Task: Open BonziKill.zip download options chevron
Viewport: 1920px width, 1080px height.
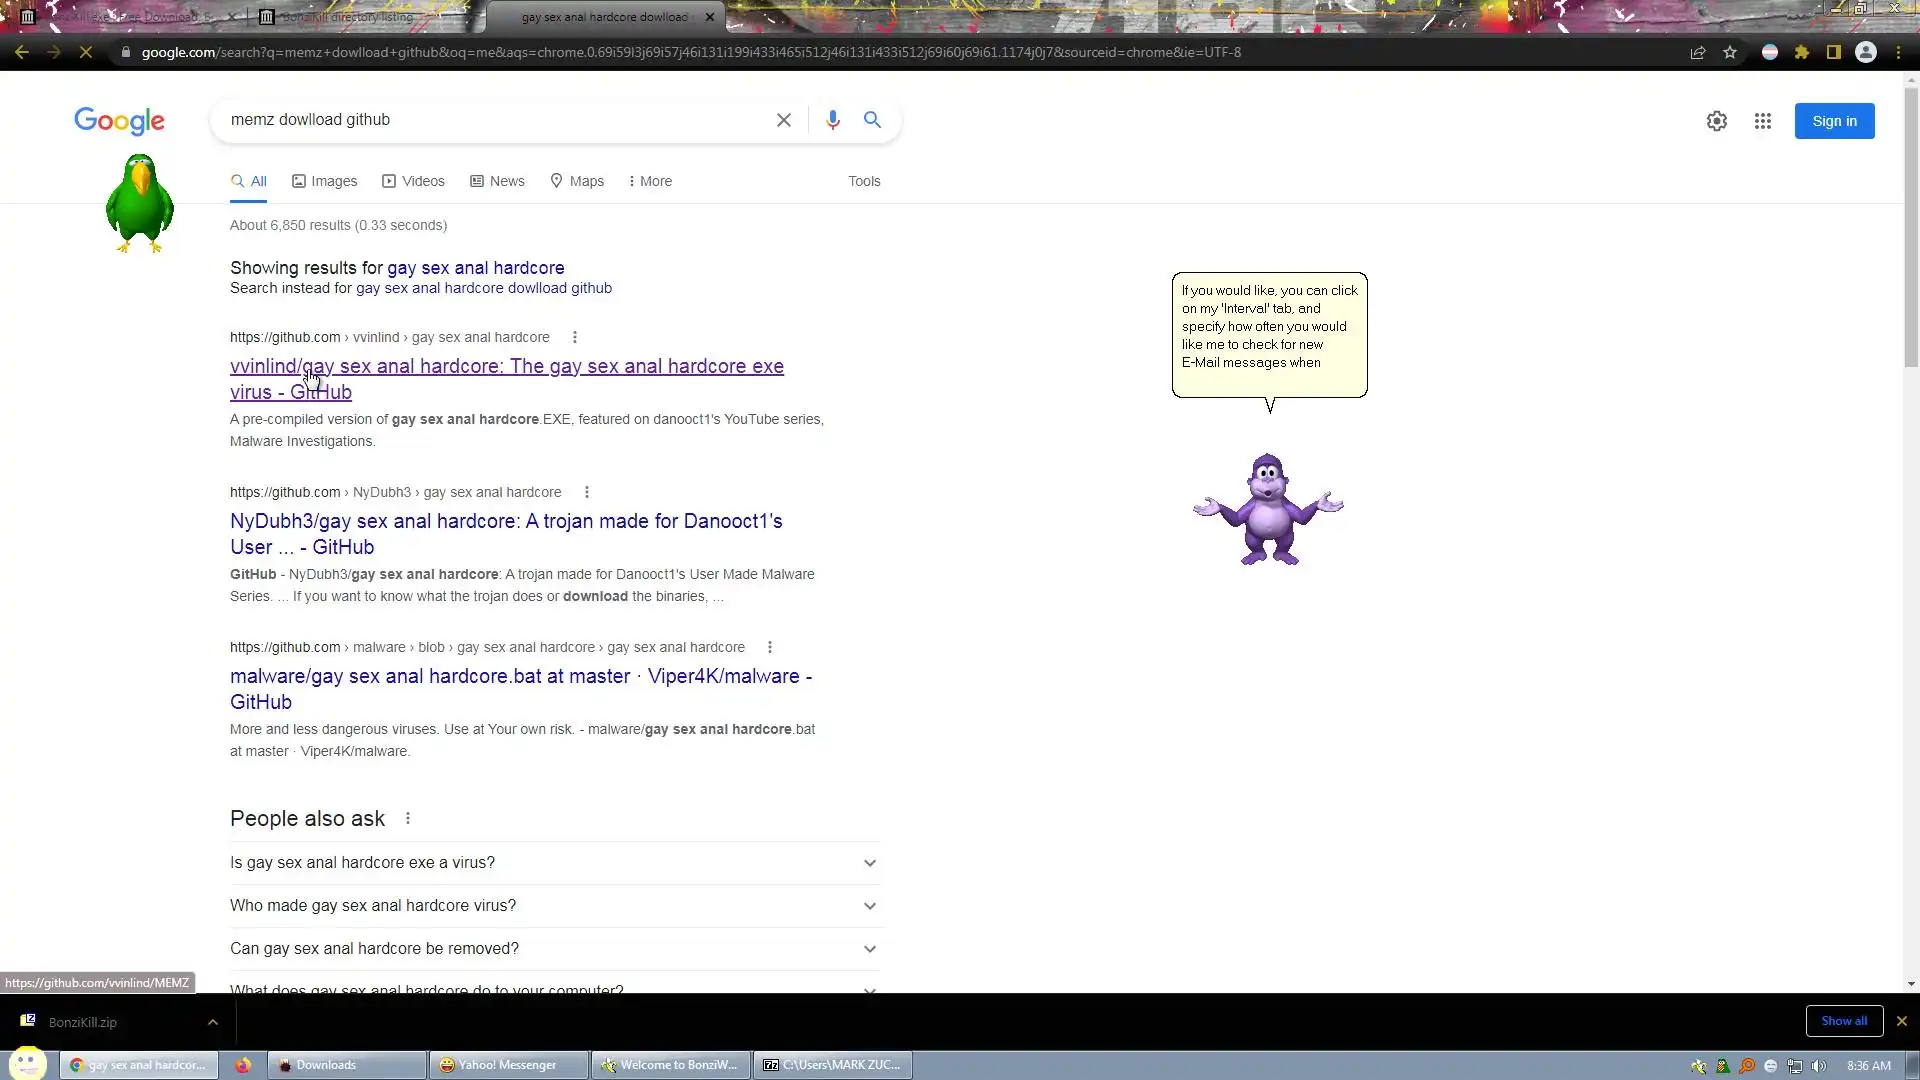Action: 212,1022
